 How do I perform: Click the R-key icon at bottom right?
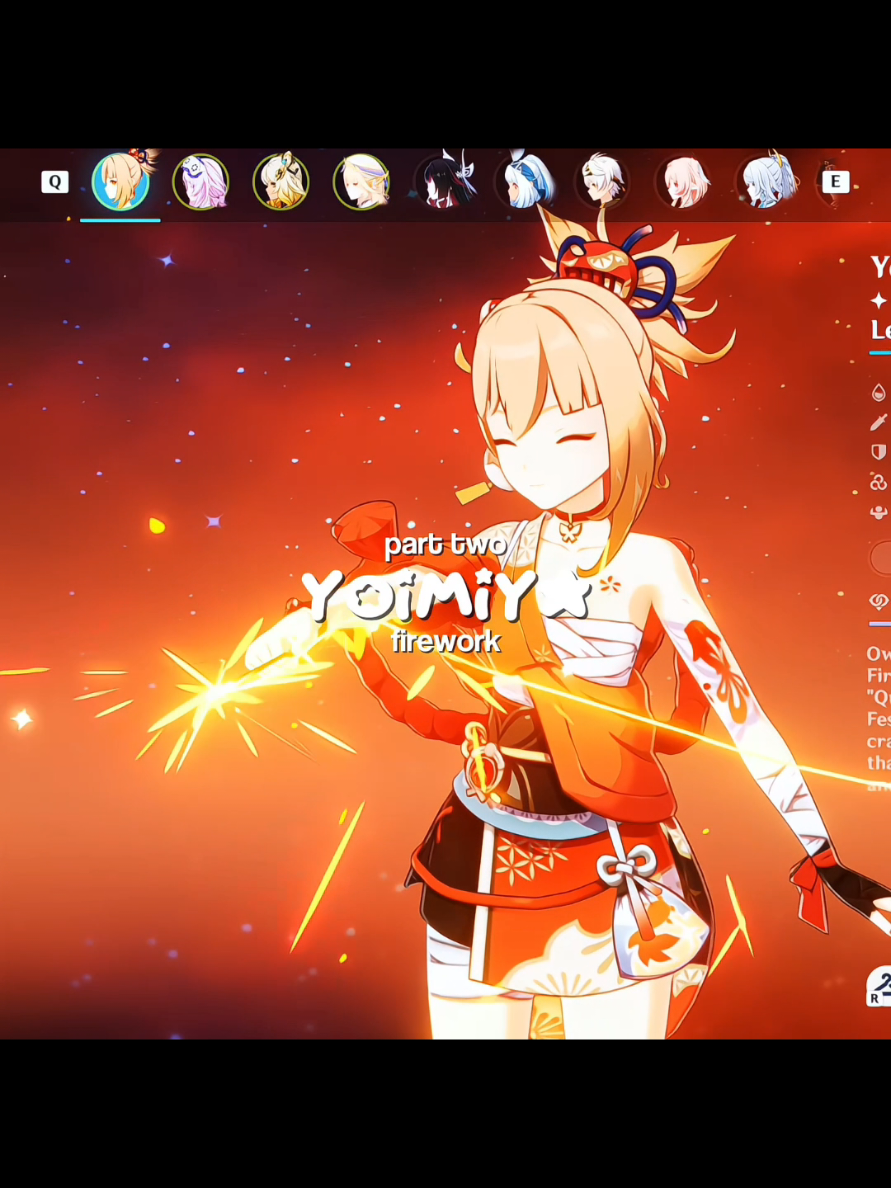tap(878, 987)
